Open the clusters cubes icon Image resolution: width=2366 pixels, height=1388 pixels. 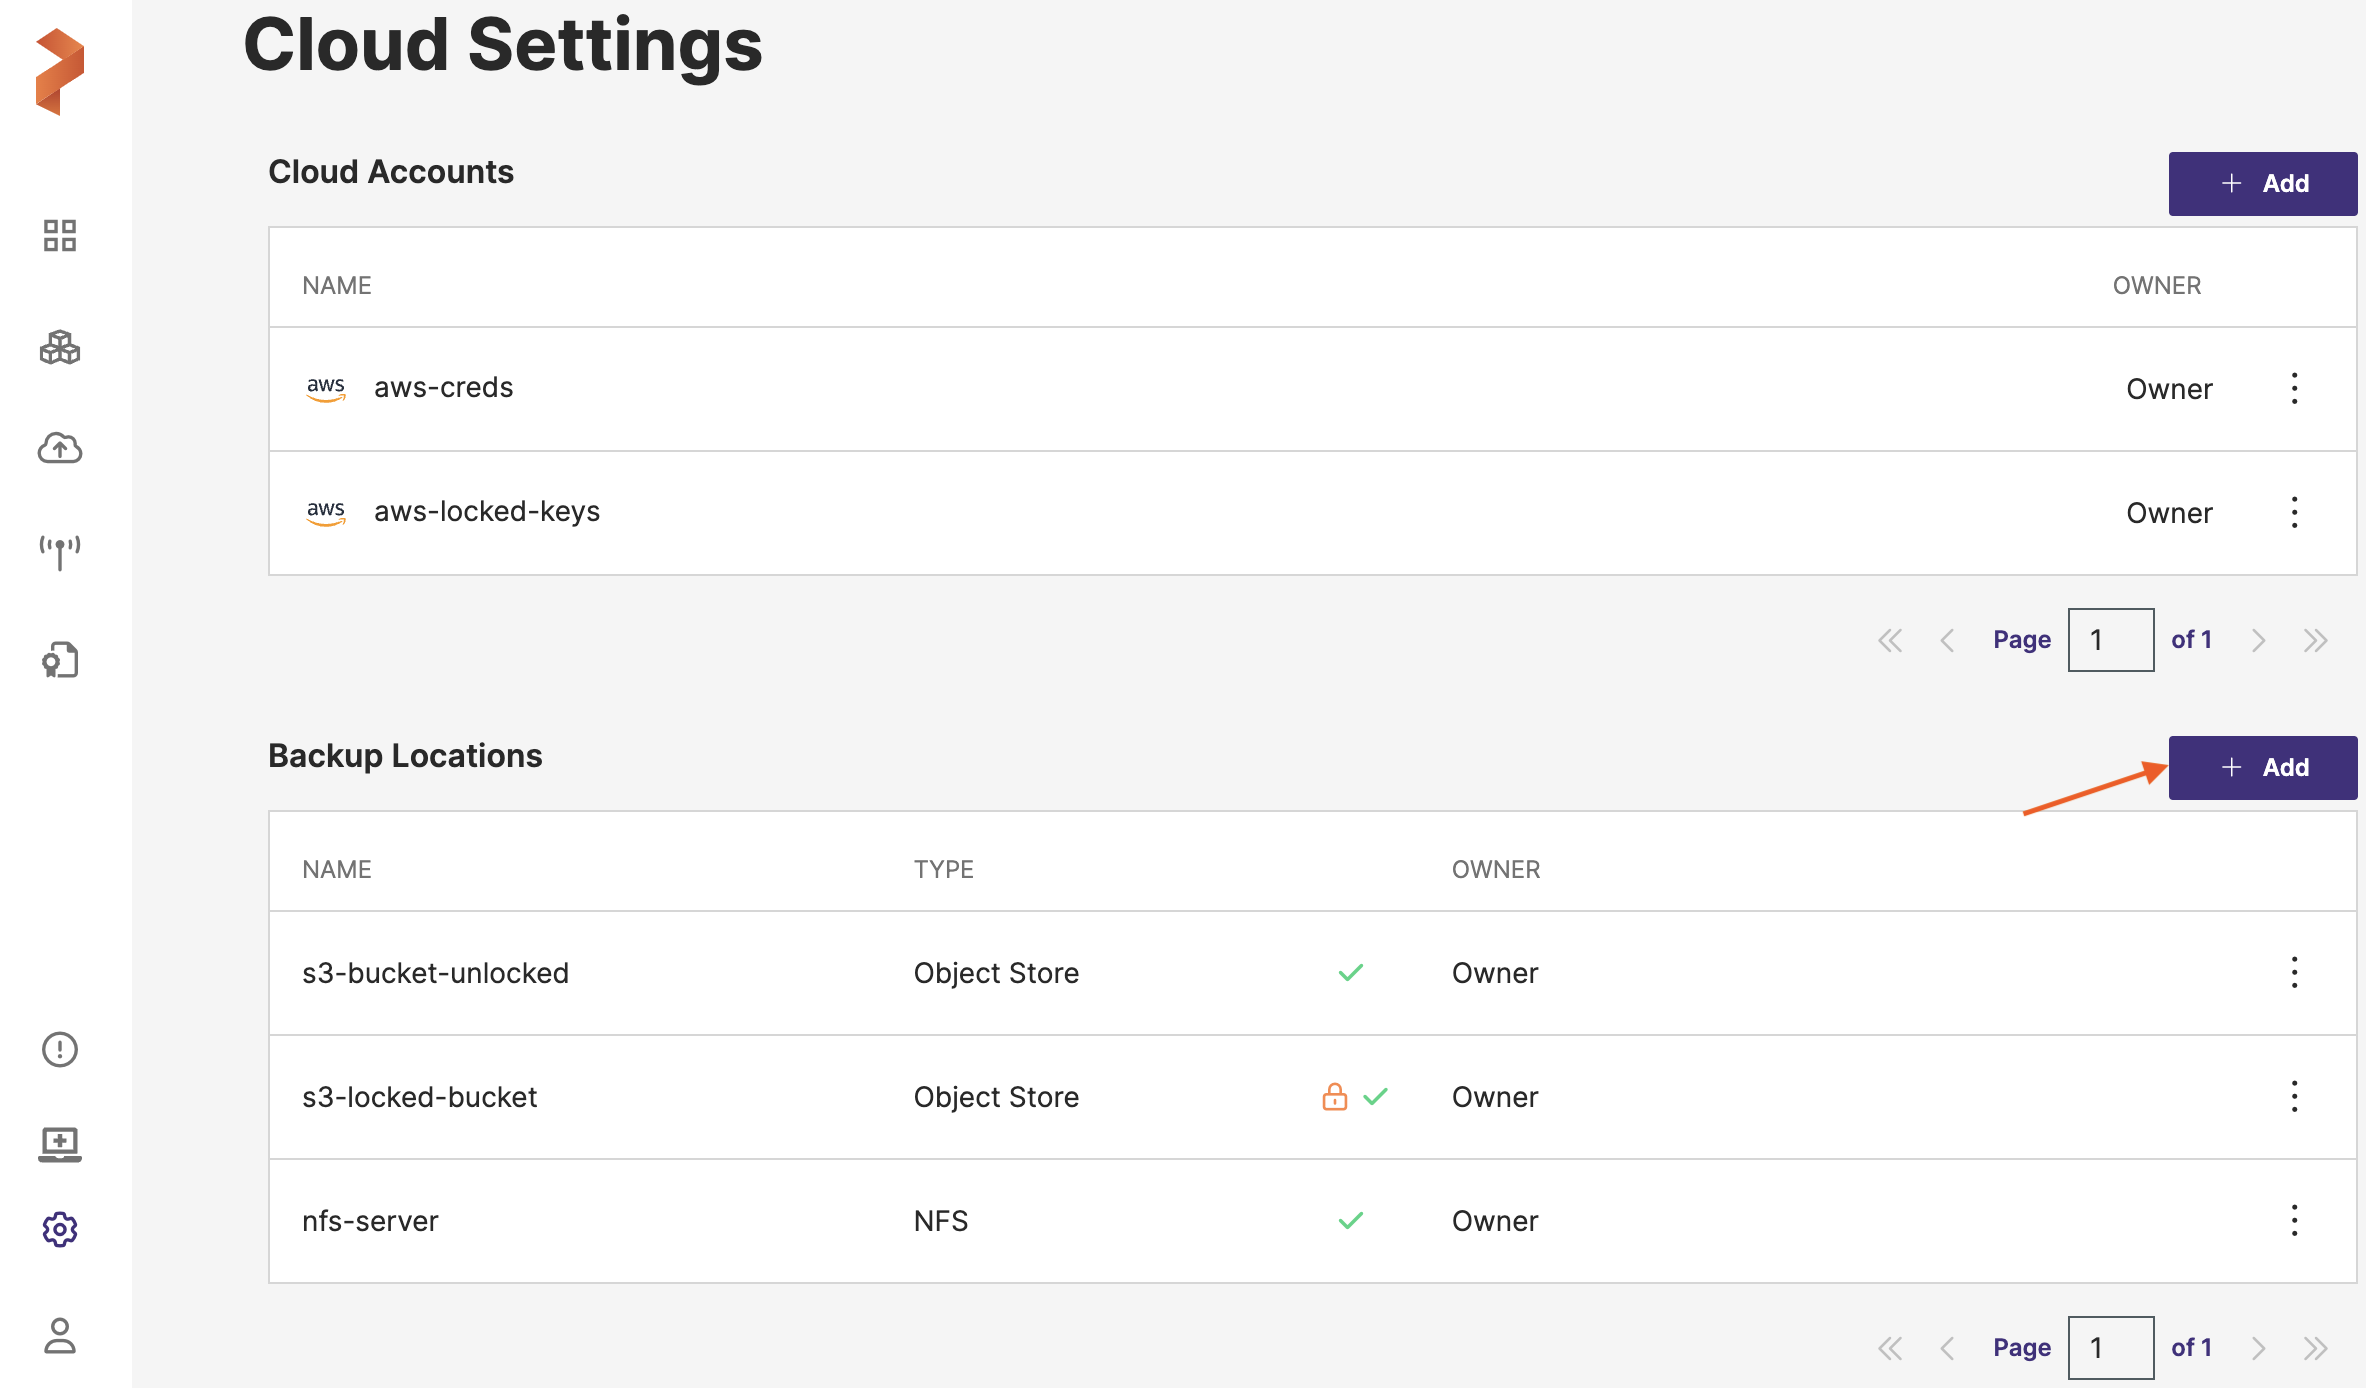60,347
